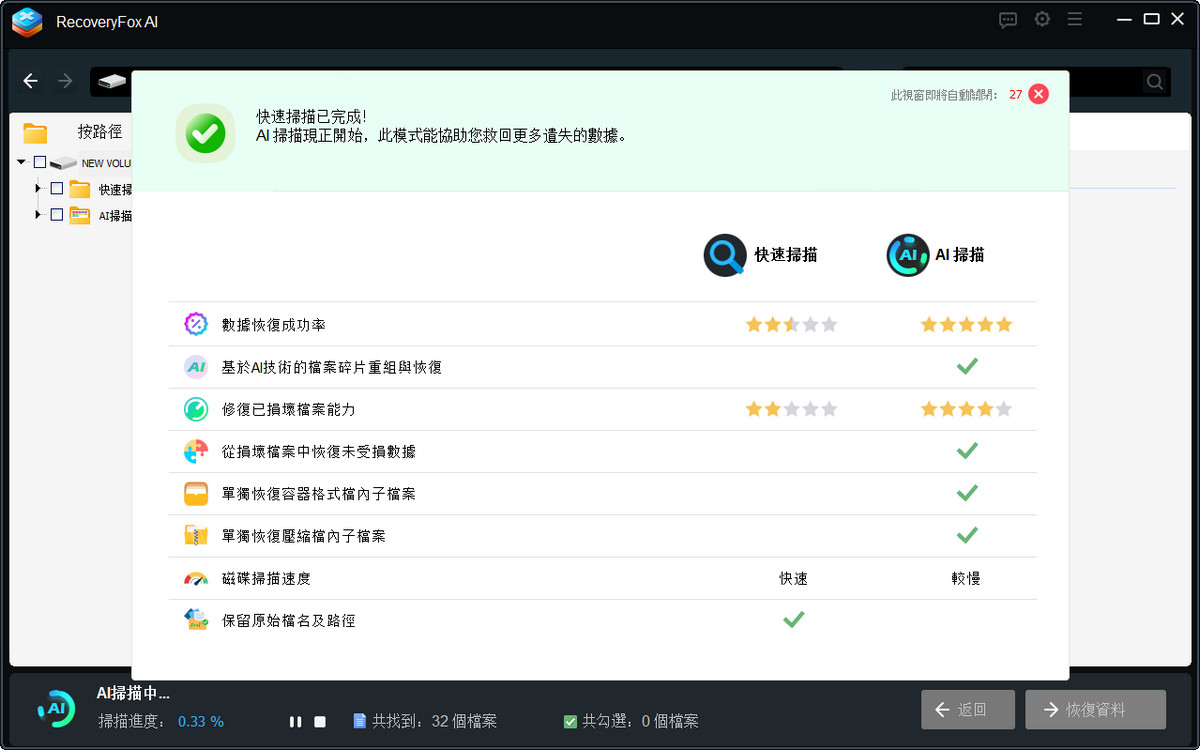Collapse the NEW VOLUME tree node
This screenshot has width=1200, height=750.
[x=21, y=162]
